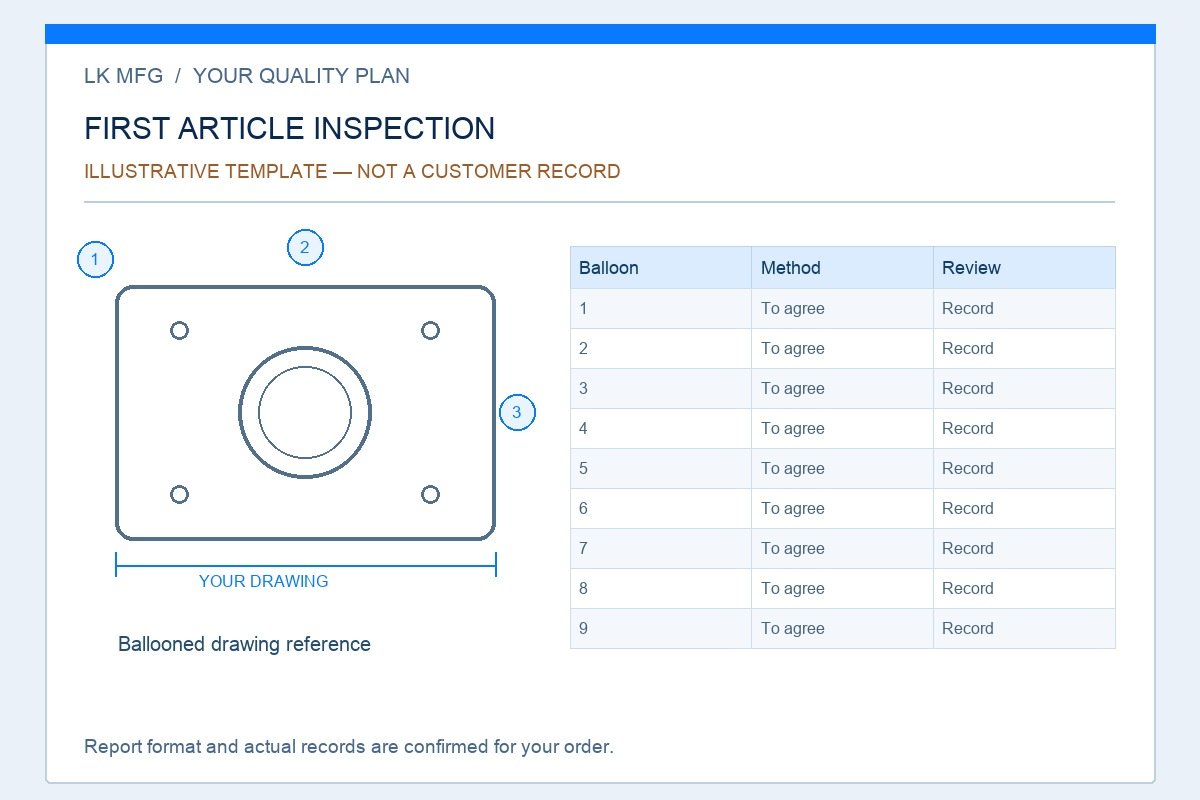Click the top-left mounting hole
This screenshot has height=800, width=1200.
point(180,330)
